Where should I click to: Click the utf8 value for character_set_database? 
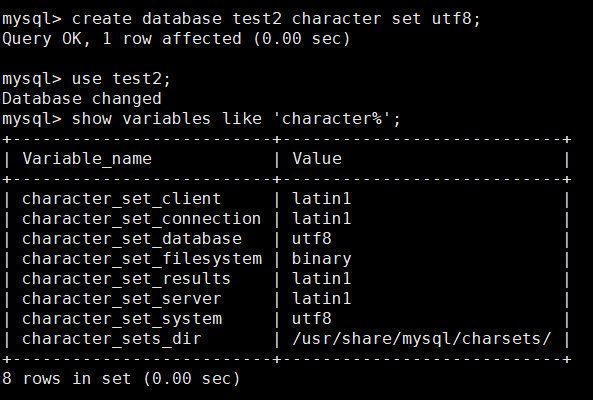tap(312, 239)
